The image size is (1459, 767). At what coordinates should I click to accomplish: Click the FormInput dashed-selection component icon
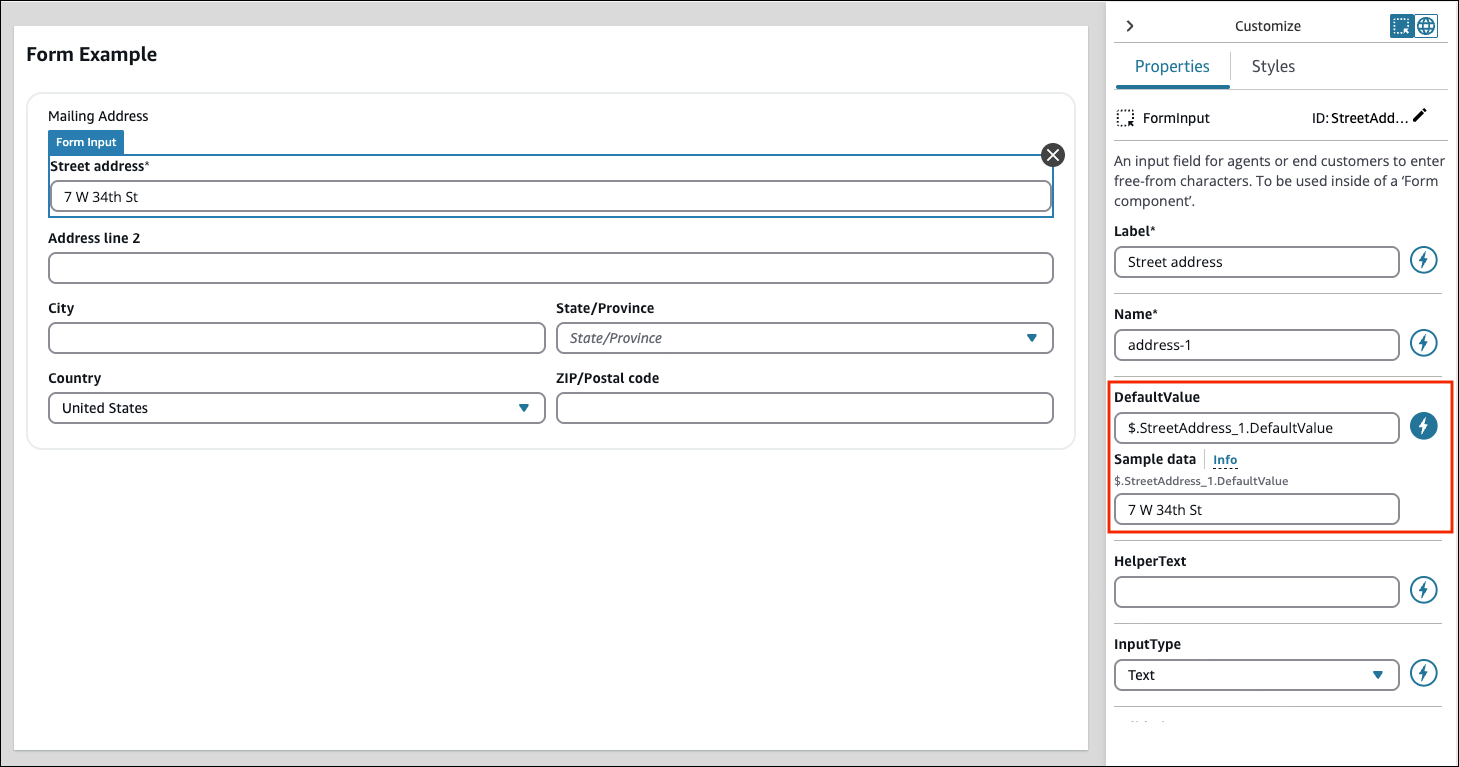(x=1124, y=116)
